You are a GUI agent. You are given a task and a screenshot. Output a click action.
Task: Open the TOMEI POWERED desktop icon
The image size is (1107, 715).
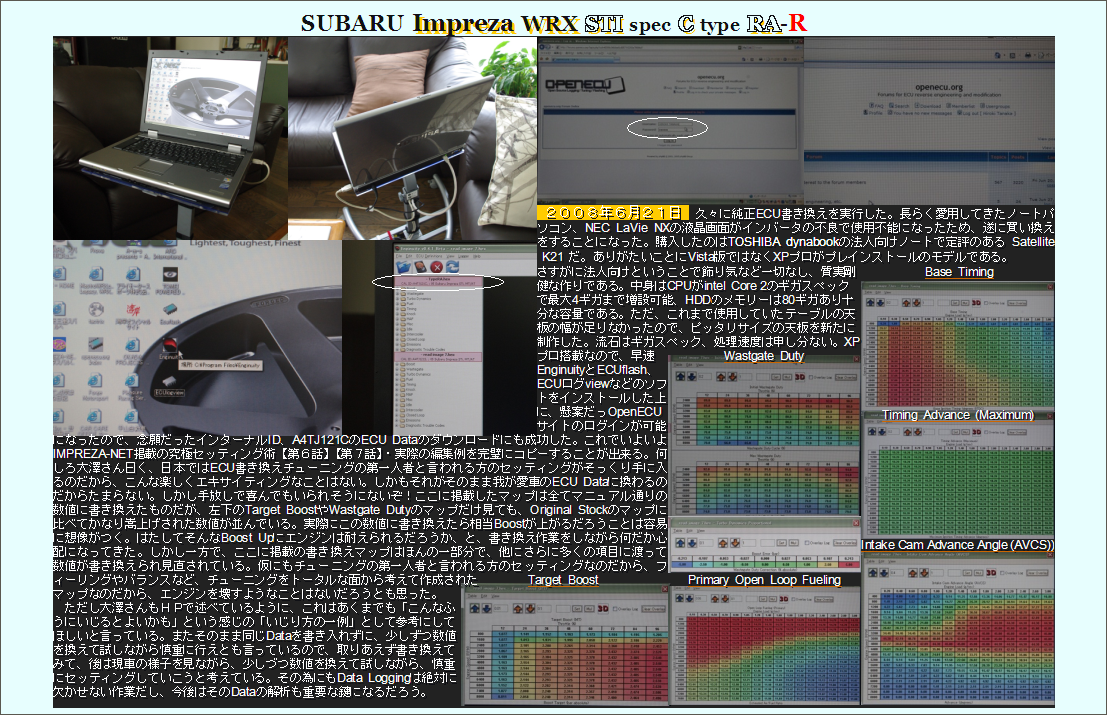tap(169, 281)
